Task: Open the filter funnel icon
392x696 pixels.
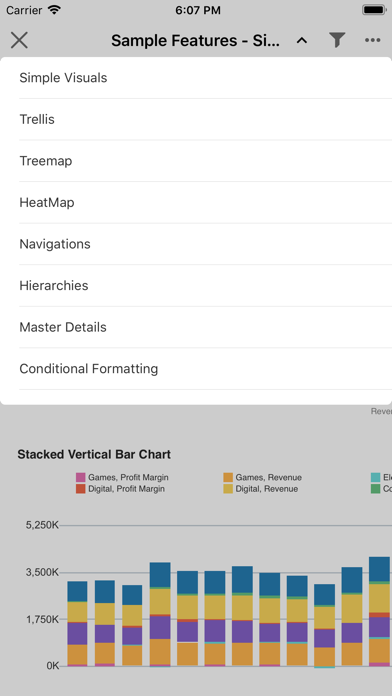Action: coord(337,40)
